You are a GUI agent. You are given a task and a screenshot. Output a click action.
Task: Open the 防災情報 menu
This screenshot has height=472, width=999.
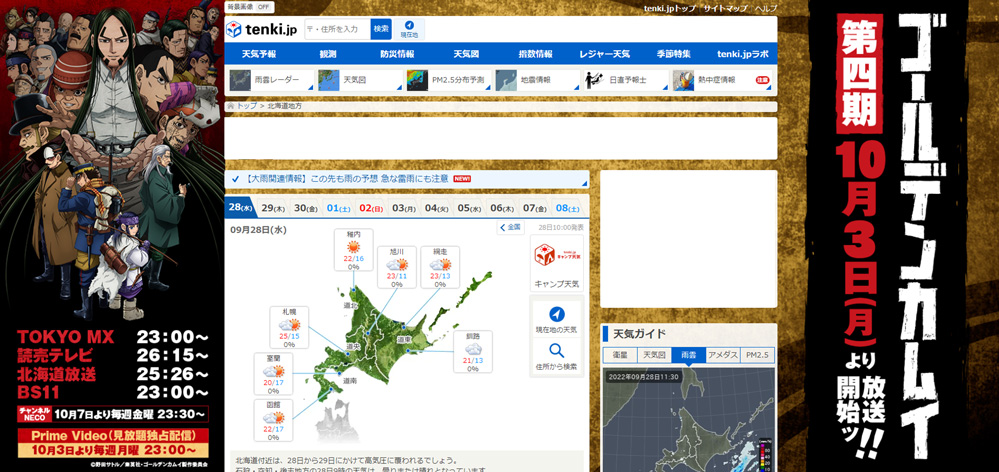397,54
